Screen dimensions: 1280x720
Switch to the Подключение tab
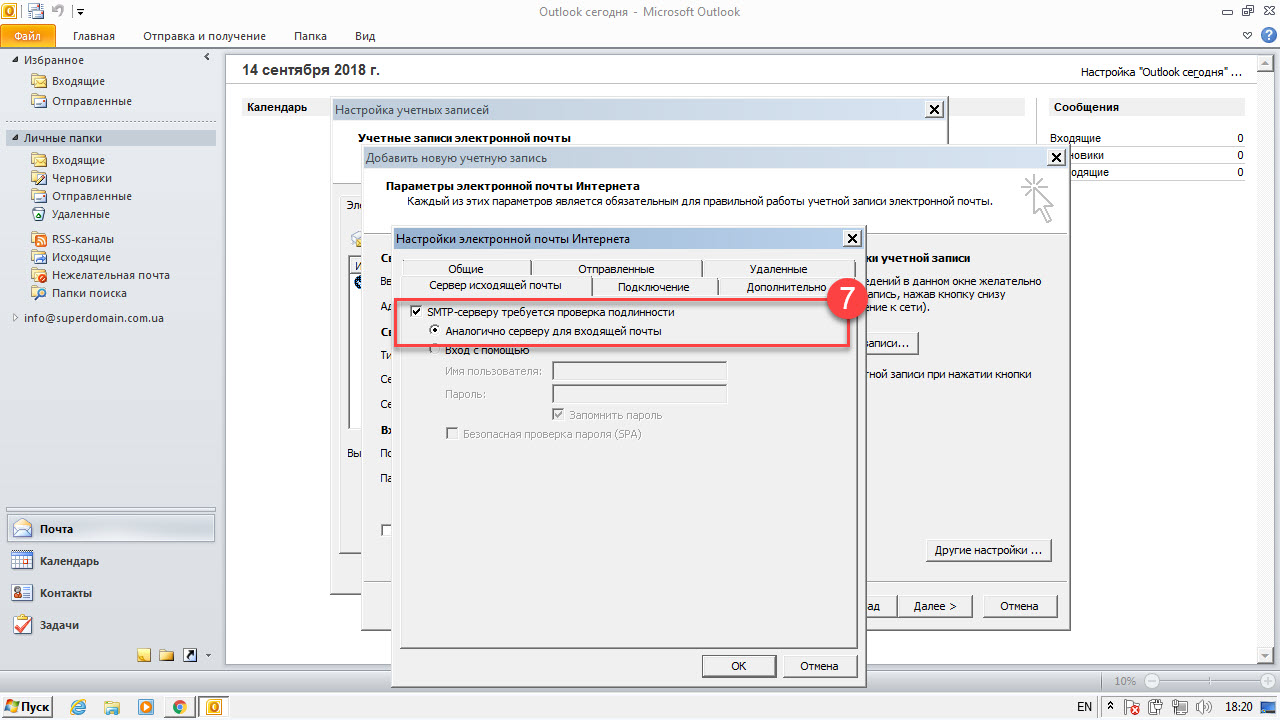(654, 287)
